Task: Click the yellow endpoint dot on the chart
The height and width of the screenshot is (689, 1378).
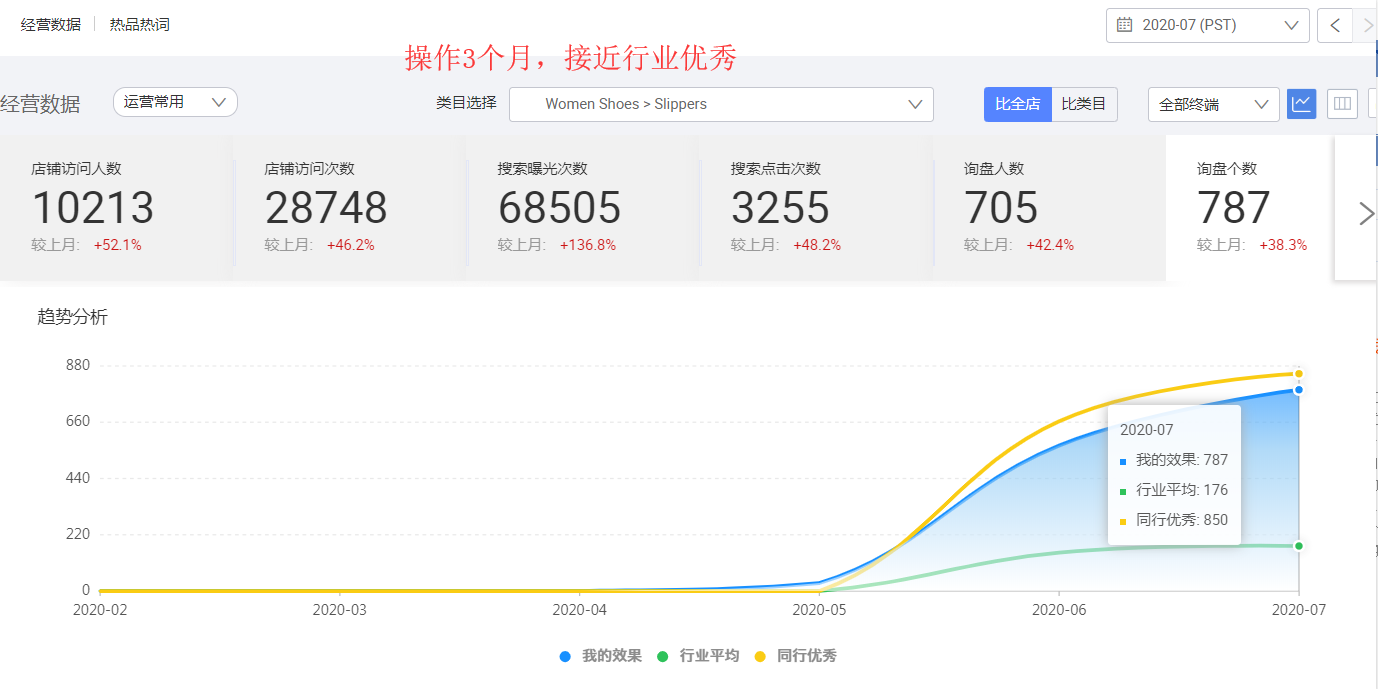Action: pos(1297,372)
